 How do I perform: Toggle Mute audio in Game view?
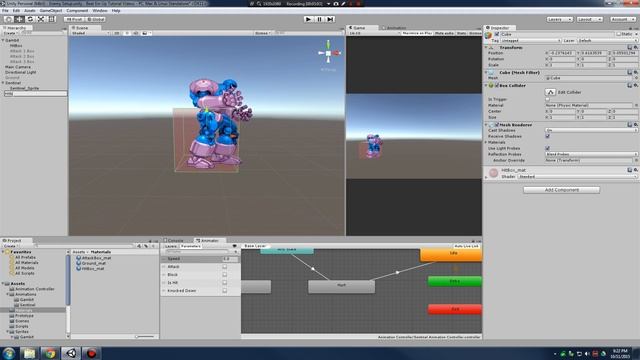444,33
